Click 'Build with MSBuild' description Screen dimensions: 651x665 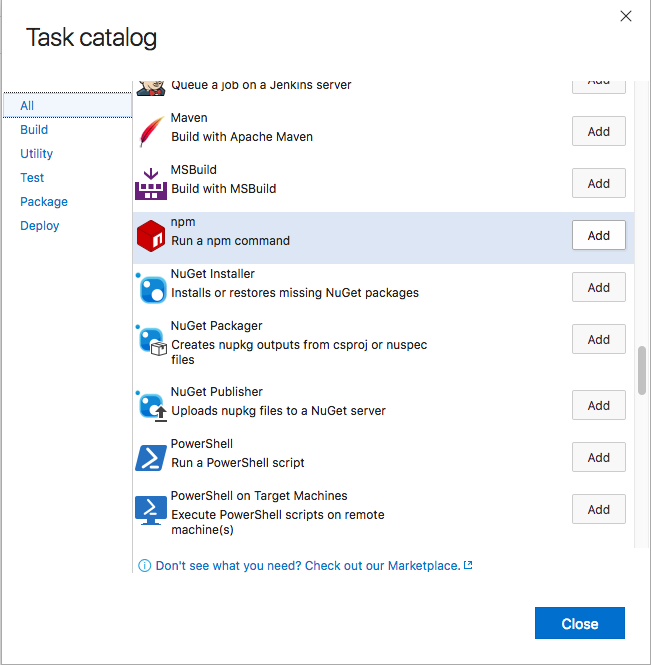click(224, 189)
